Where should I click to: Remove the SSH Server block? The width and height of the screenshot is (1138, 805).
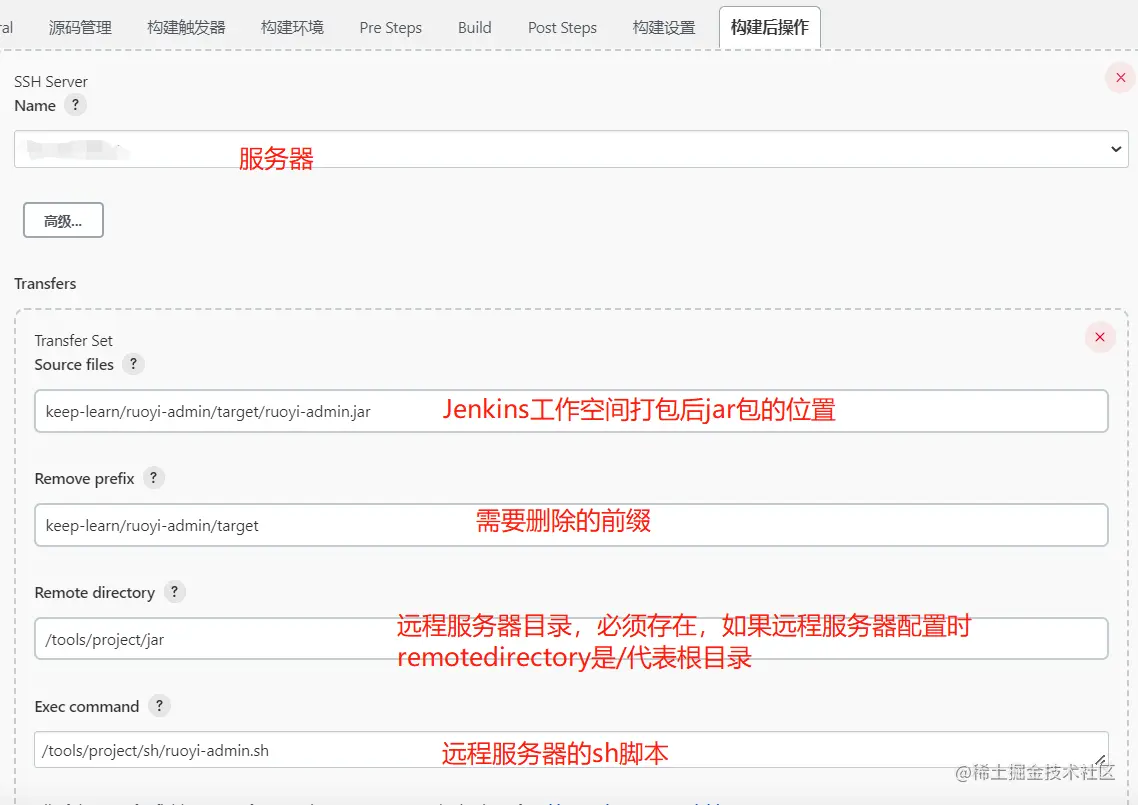[x=1121, y=78]
